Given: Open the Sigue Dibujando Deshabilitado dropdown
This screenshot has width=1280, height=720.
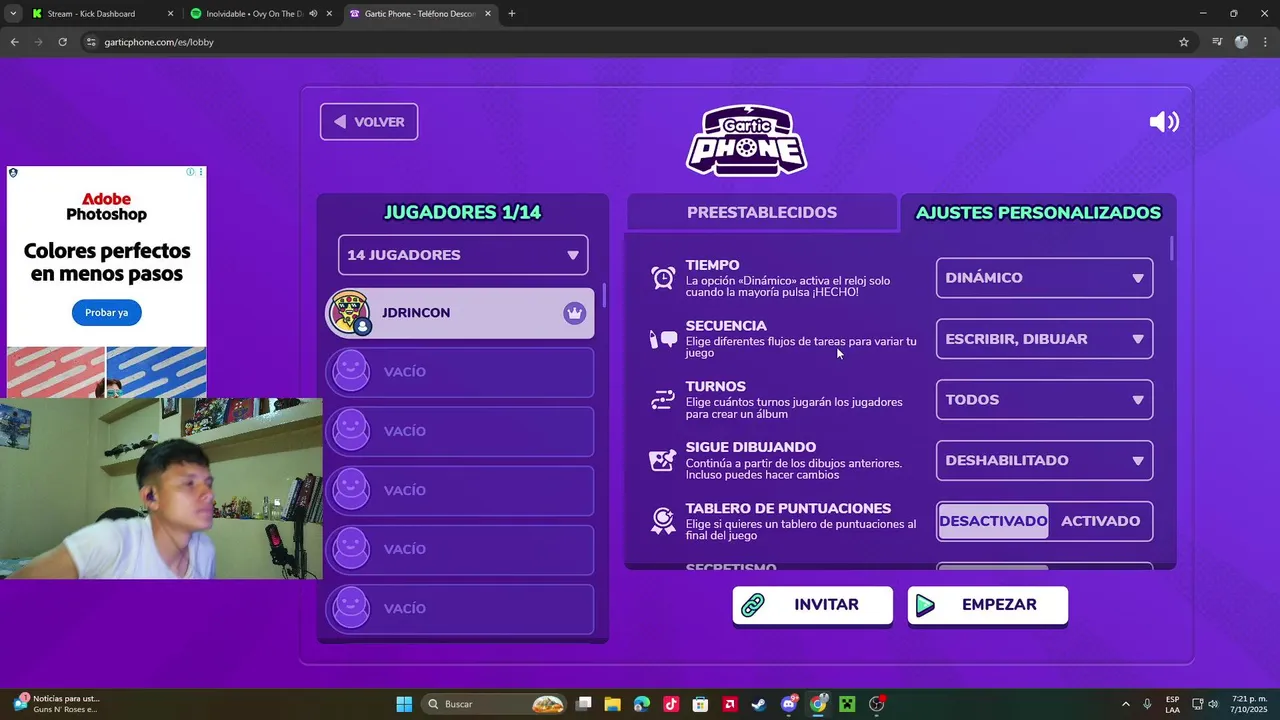Looking at the screenshot, I should pos(1044,460).
